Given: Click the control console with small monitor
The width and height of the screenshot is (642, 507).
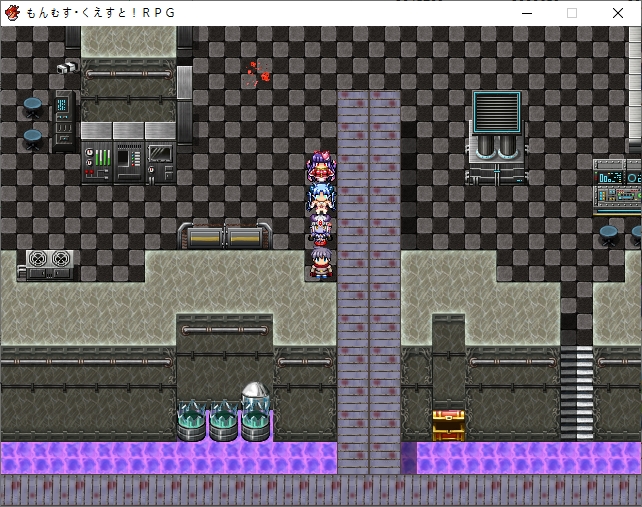Looking at the screenshot, I should click(x=161, y=162).
